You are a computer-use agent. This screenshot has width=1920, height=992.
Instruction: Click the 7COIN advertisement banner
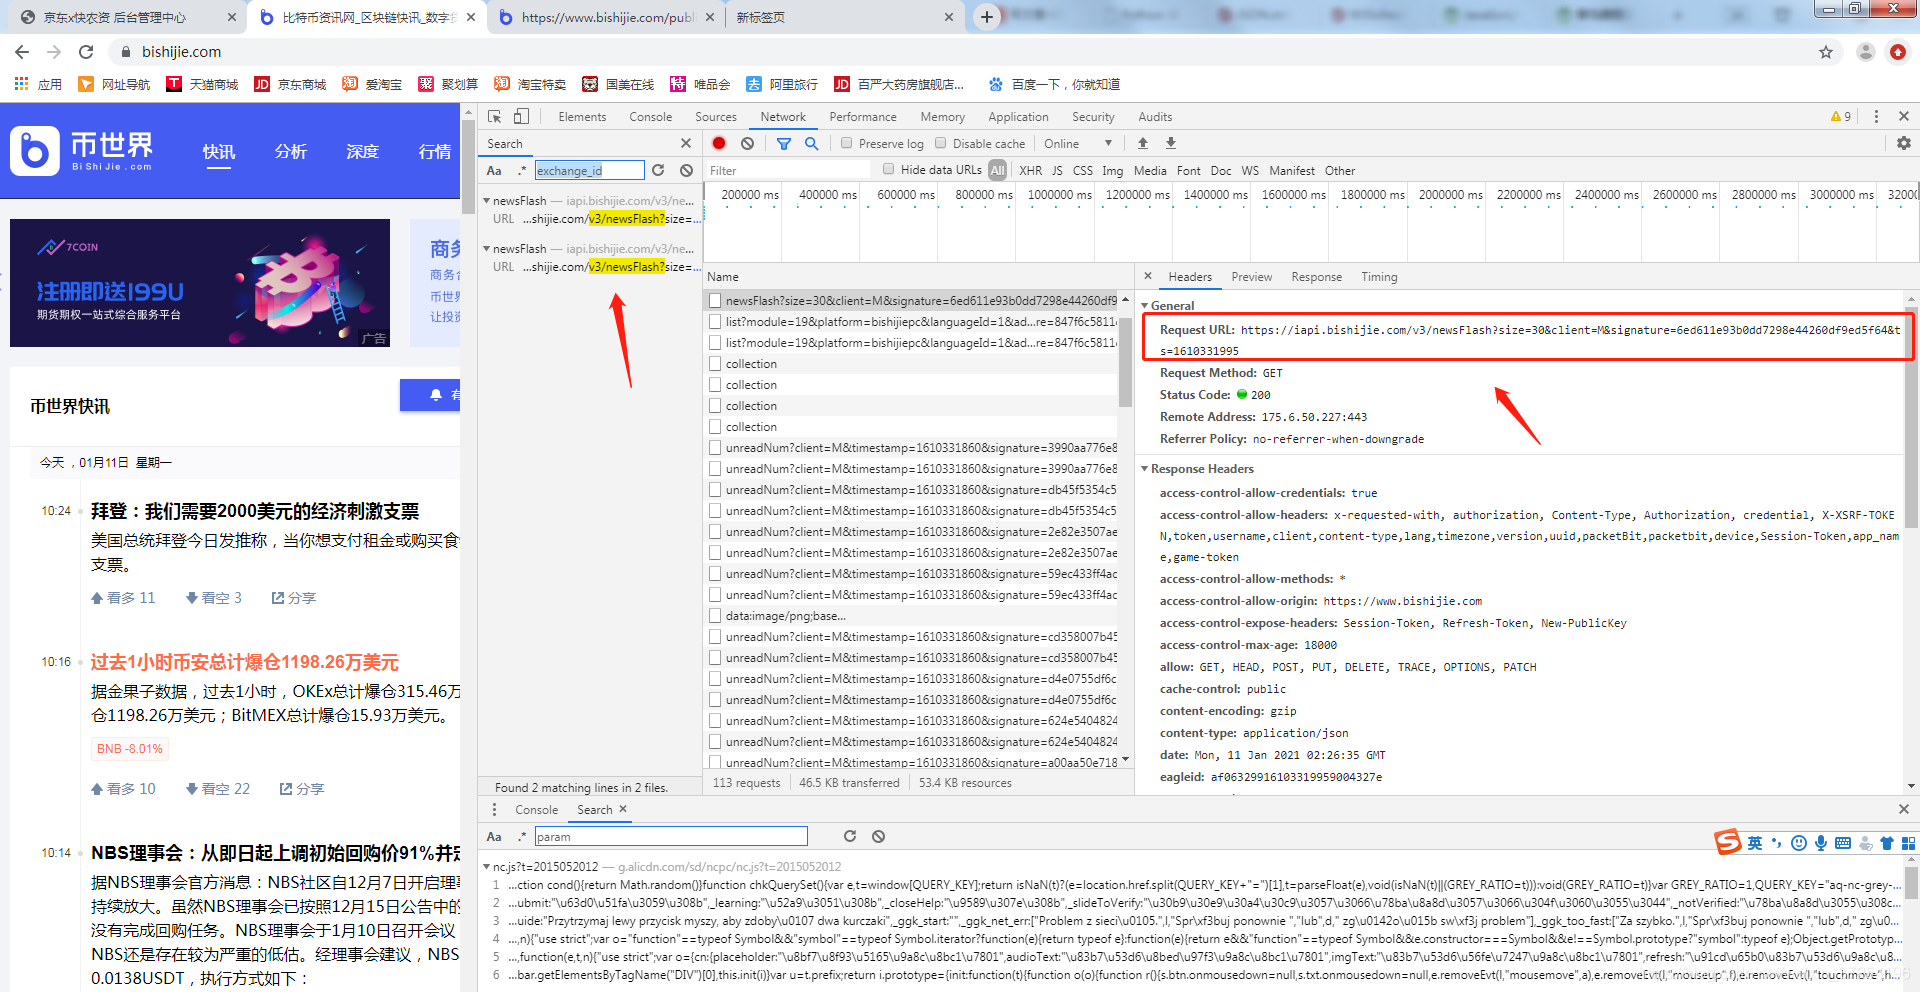(200, 283)
